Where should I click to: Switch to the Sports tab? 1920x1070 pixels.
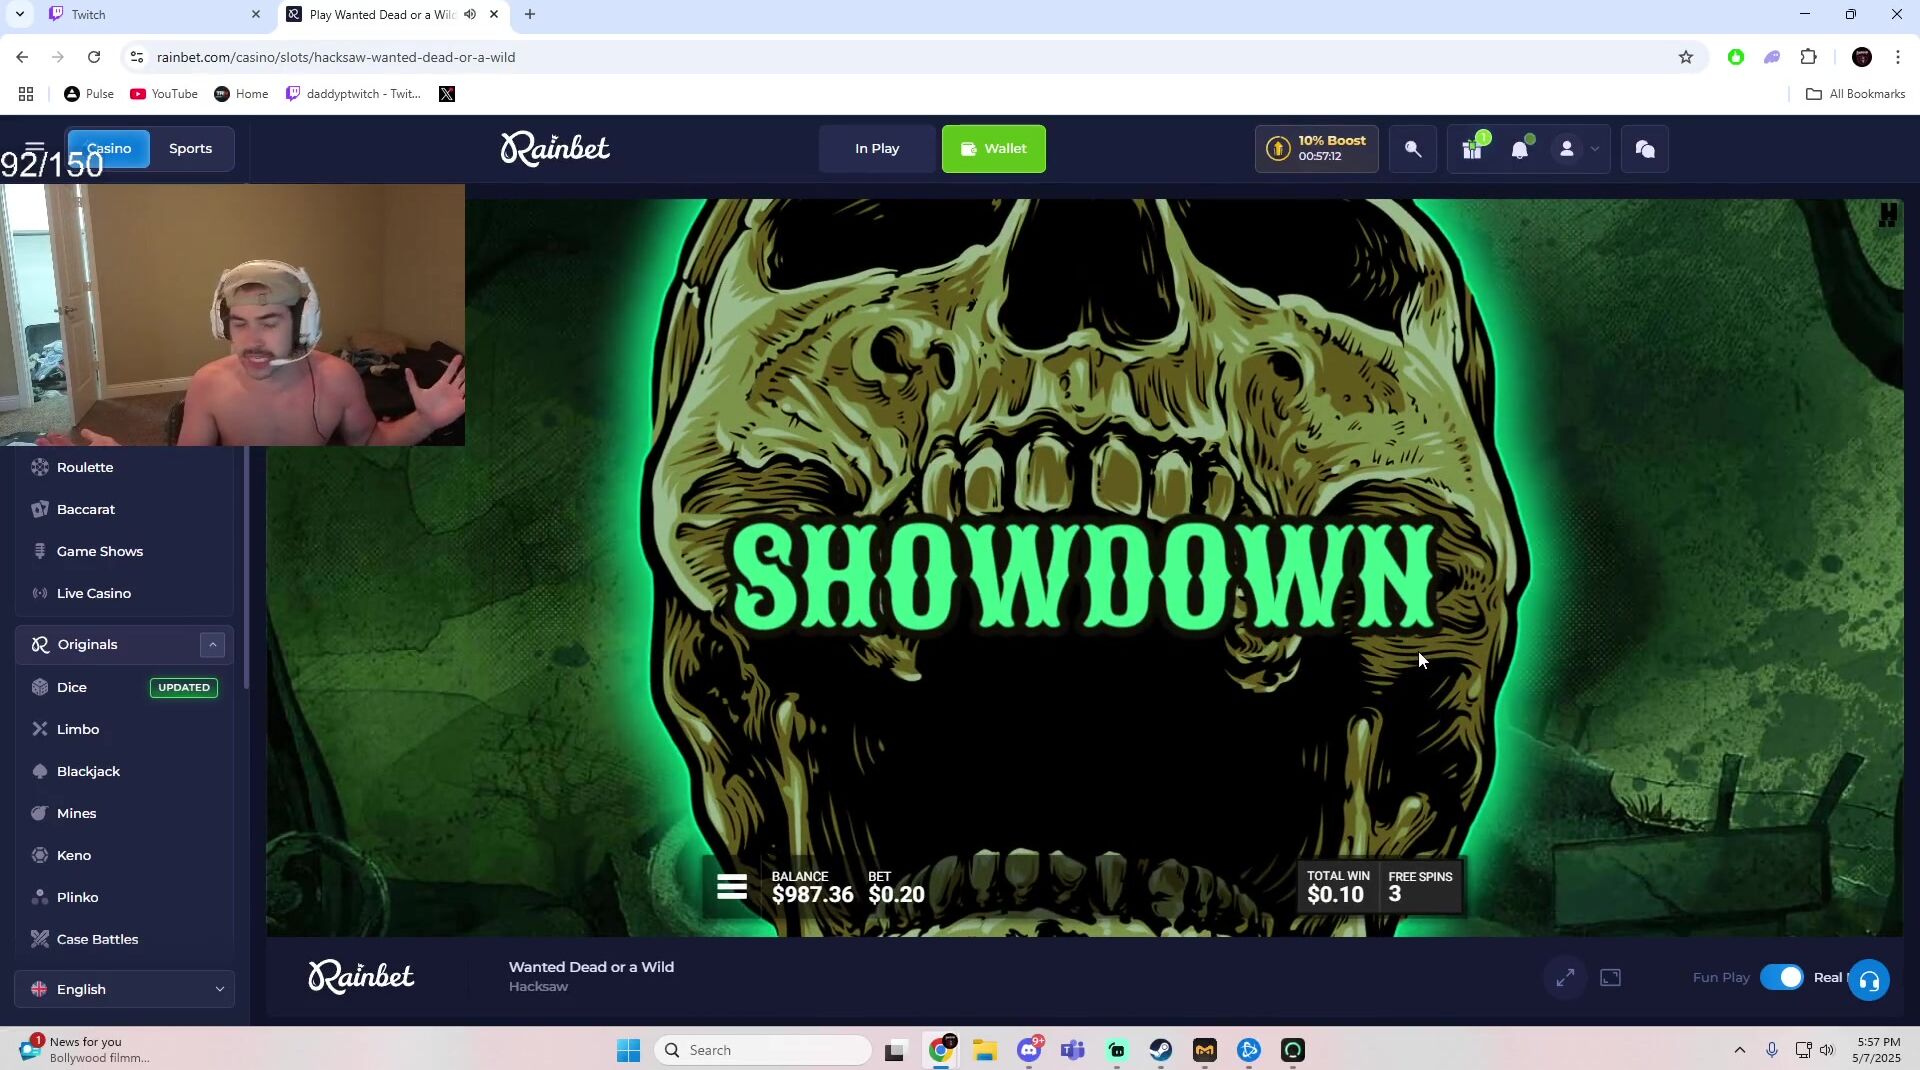point(190,148)
